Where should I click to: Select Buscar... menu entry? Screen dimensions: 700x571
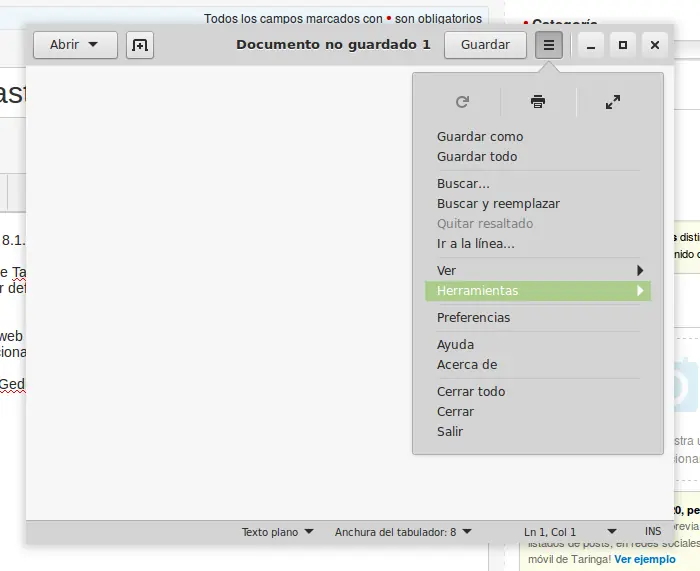[538, 183]
